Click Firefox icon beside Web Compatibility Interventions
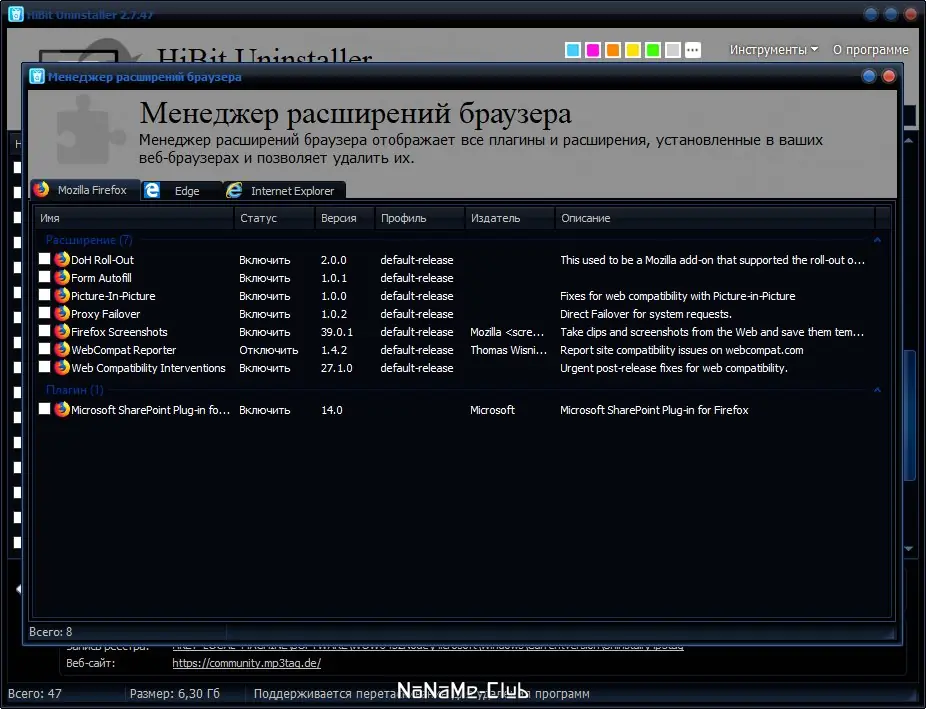The image size is (926, 709). click(x=62, y=367)
